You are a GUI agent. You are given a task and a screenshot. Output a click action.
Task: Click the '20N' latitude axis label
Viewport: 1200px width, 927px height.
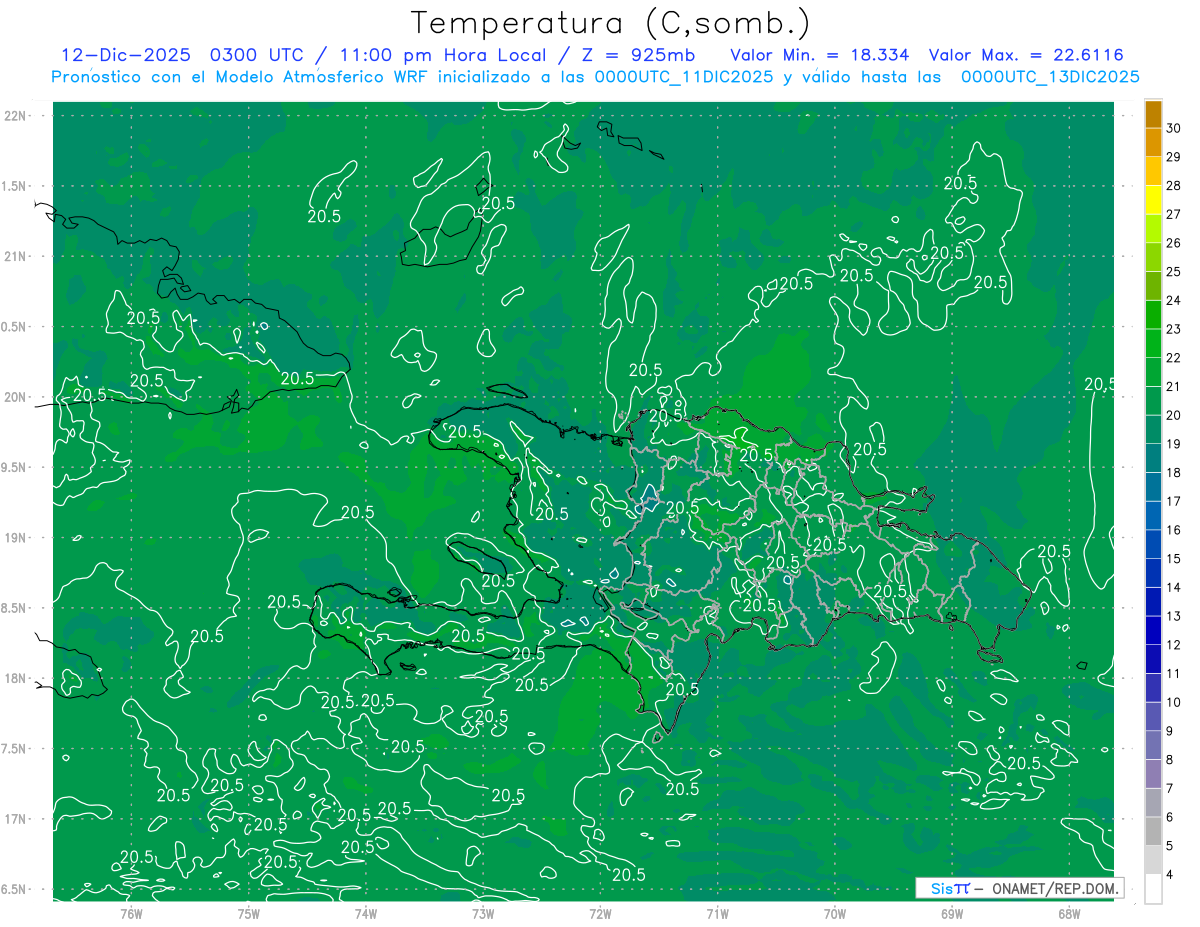pyautogui.click(x=15, y=397)
